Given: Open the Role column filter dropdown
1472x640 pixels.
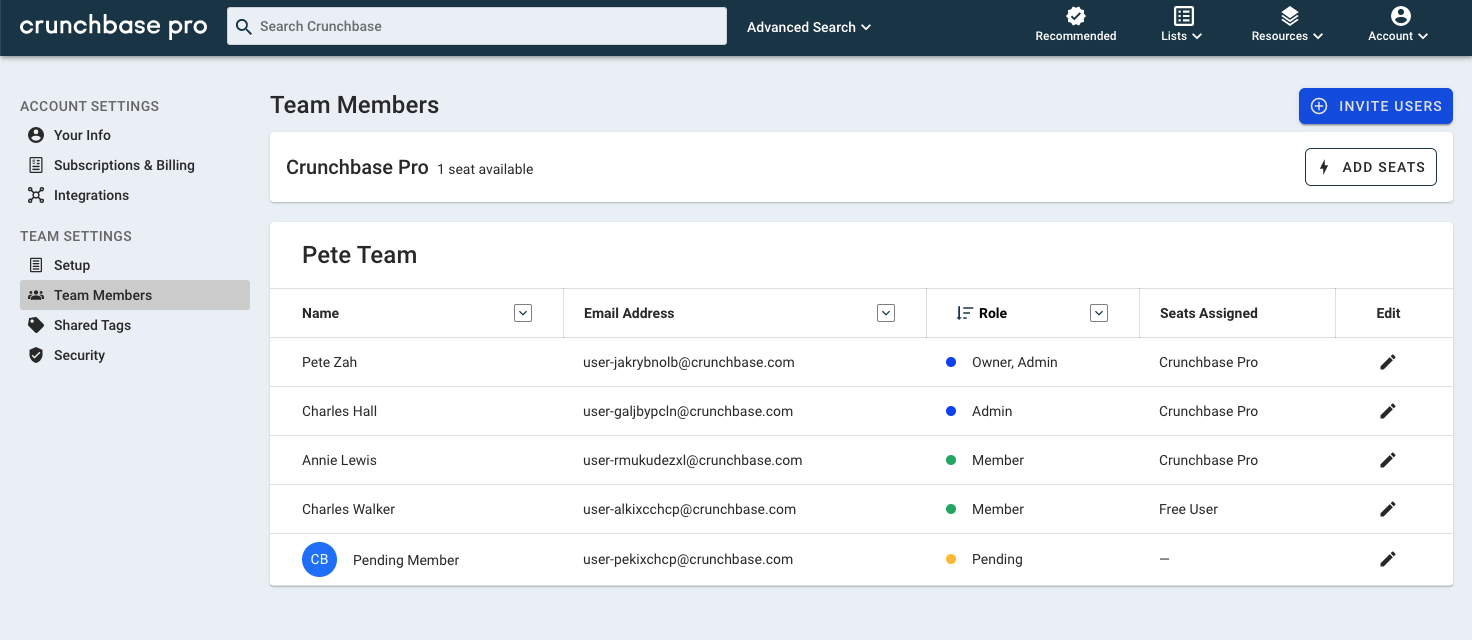Looking at the screenshot, I should click(1099, 313).
